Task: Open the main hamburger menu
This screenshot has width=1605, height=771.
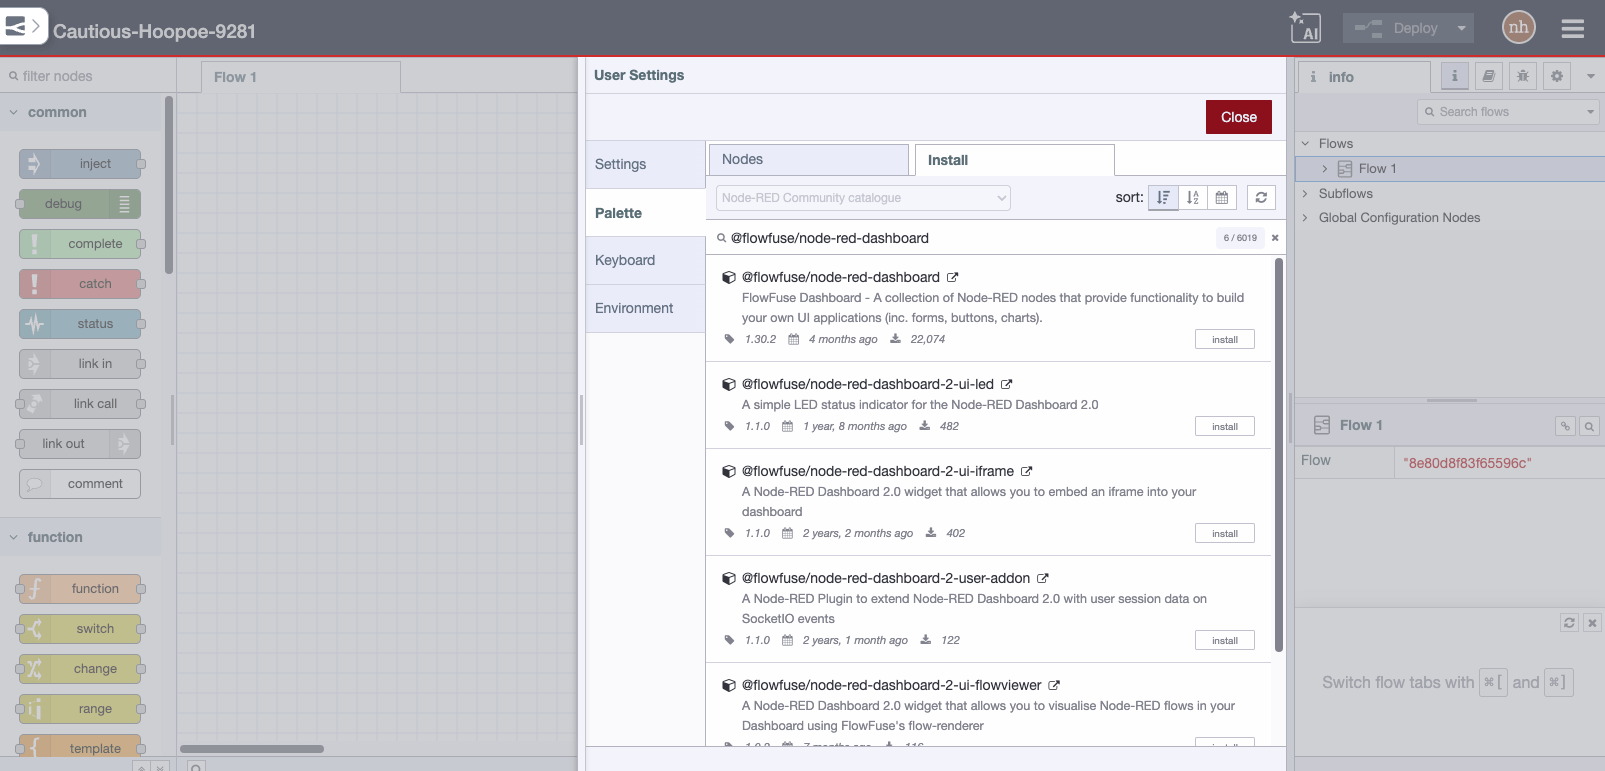Action: tap(1573, 29)
